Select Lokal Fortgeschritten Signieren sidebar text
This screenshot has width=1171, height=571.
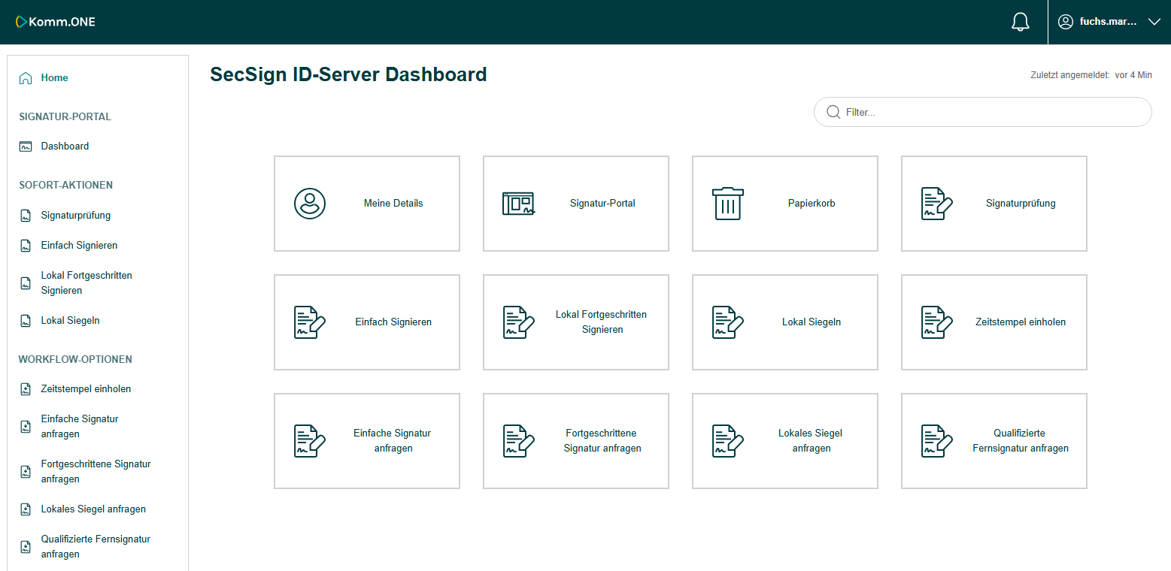point(87,283)
